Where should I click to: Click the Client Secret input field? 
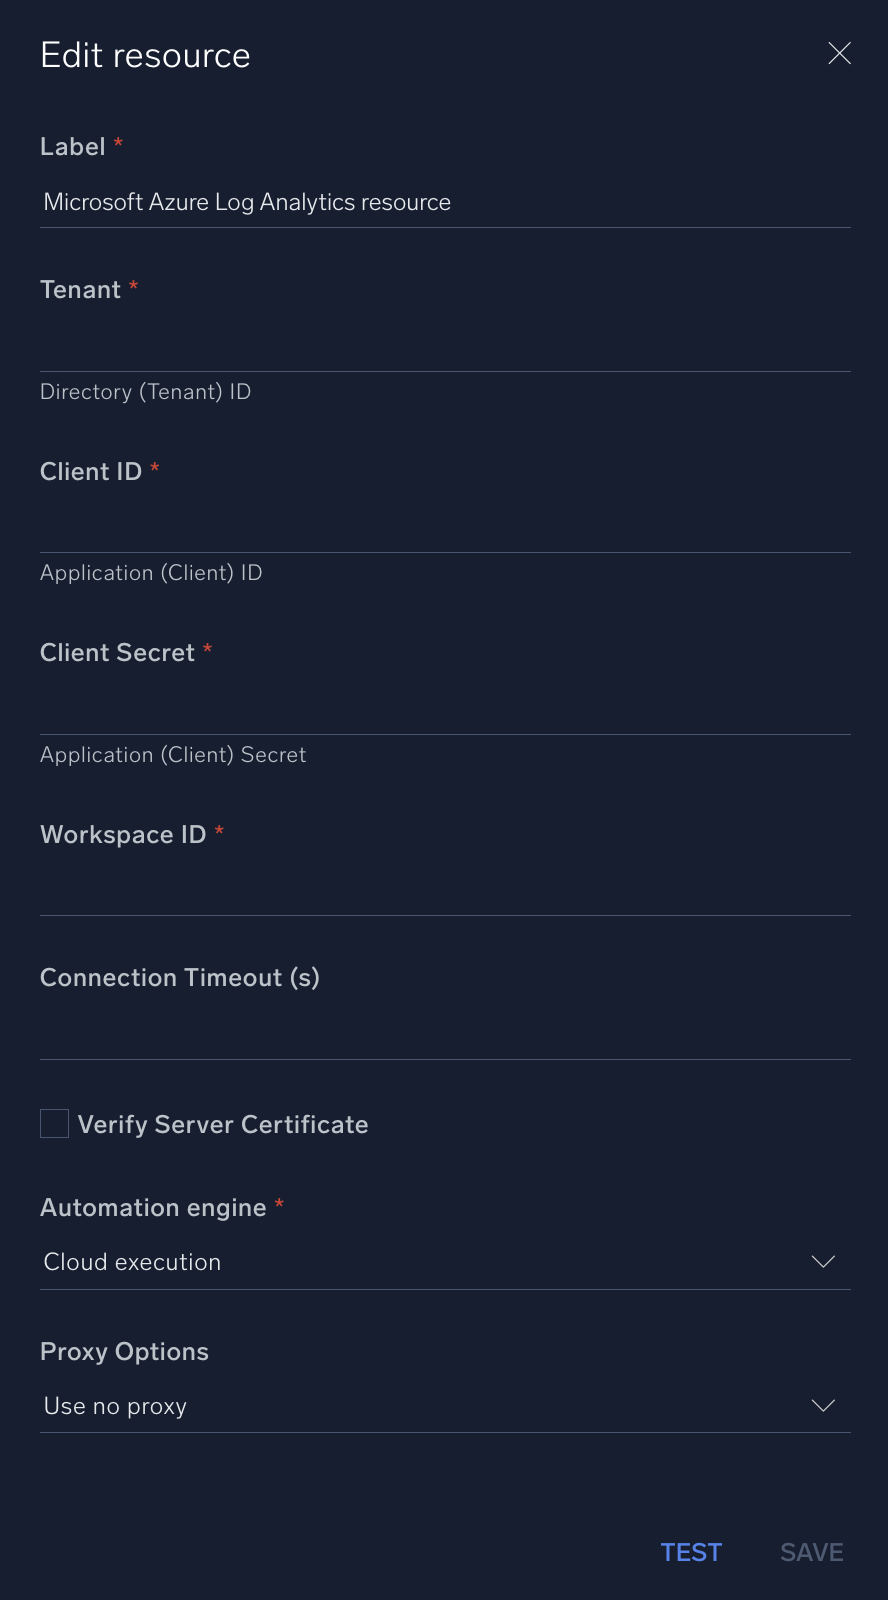click(x=445, y=709)
